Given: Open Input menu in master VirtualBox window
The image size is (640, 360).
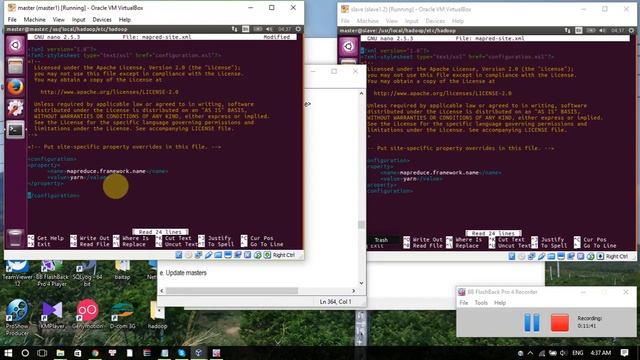Looking at the screenshot, I should pyautogui.click(x=78, y=19).
